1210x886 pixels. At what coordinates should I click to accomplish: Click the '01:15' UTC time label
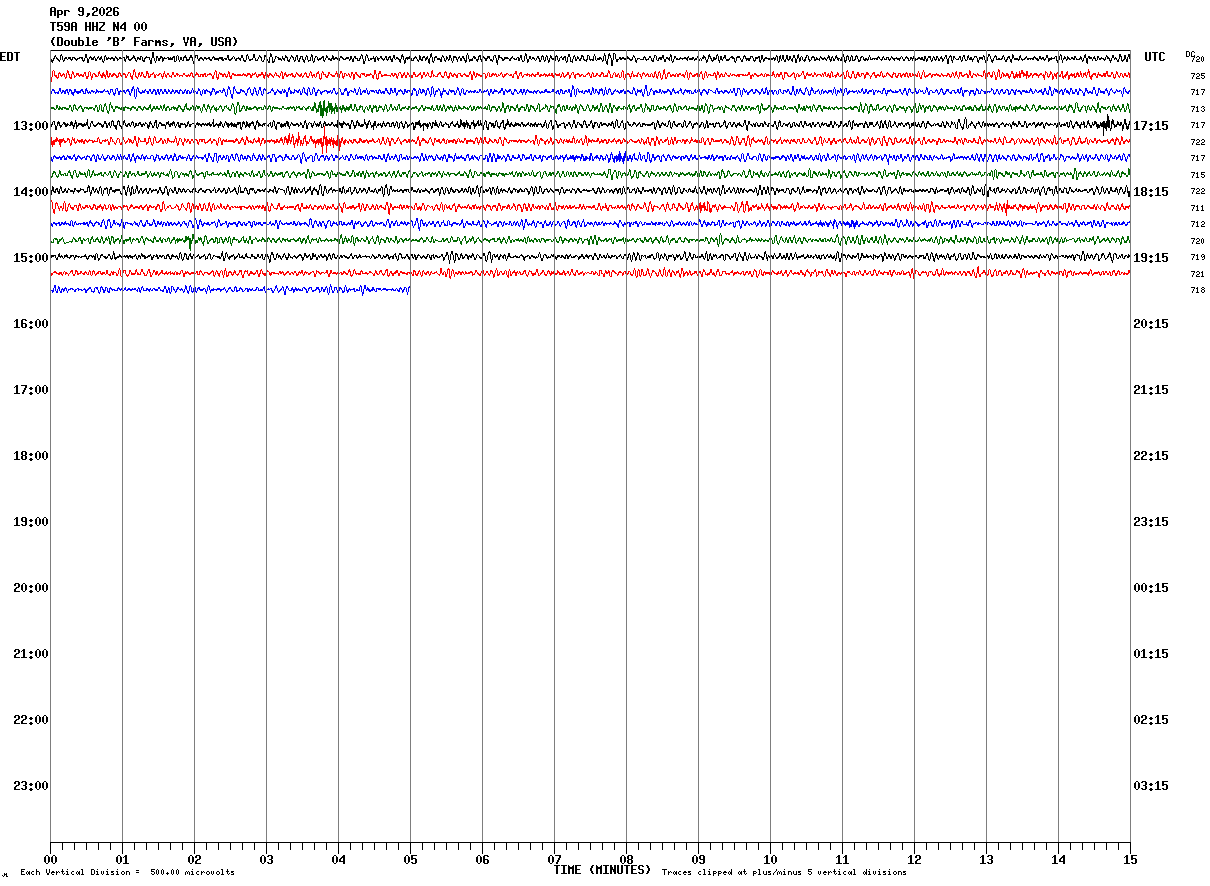coord(1150,654)
